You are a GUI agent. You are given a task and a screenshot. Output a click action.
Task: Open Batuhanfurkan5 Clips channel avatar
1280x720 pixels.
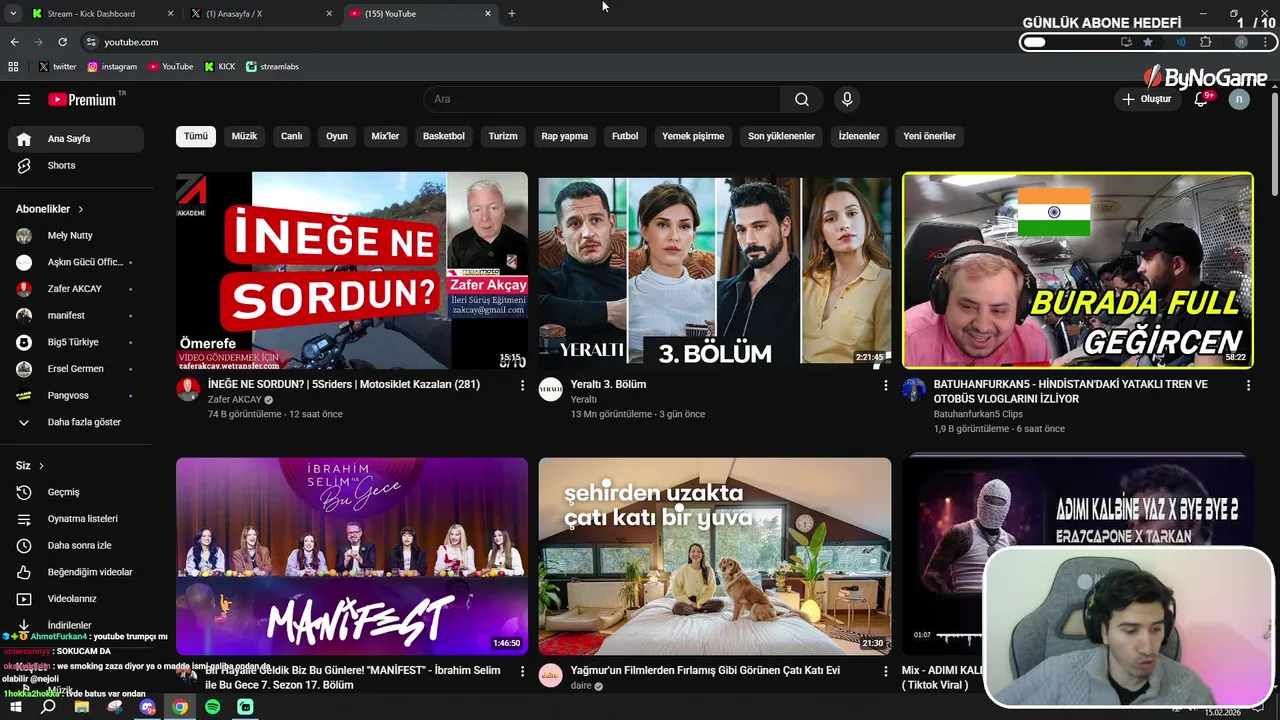(x=914, y=389)
